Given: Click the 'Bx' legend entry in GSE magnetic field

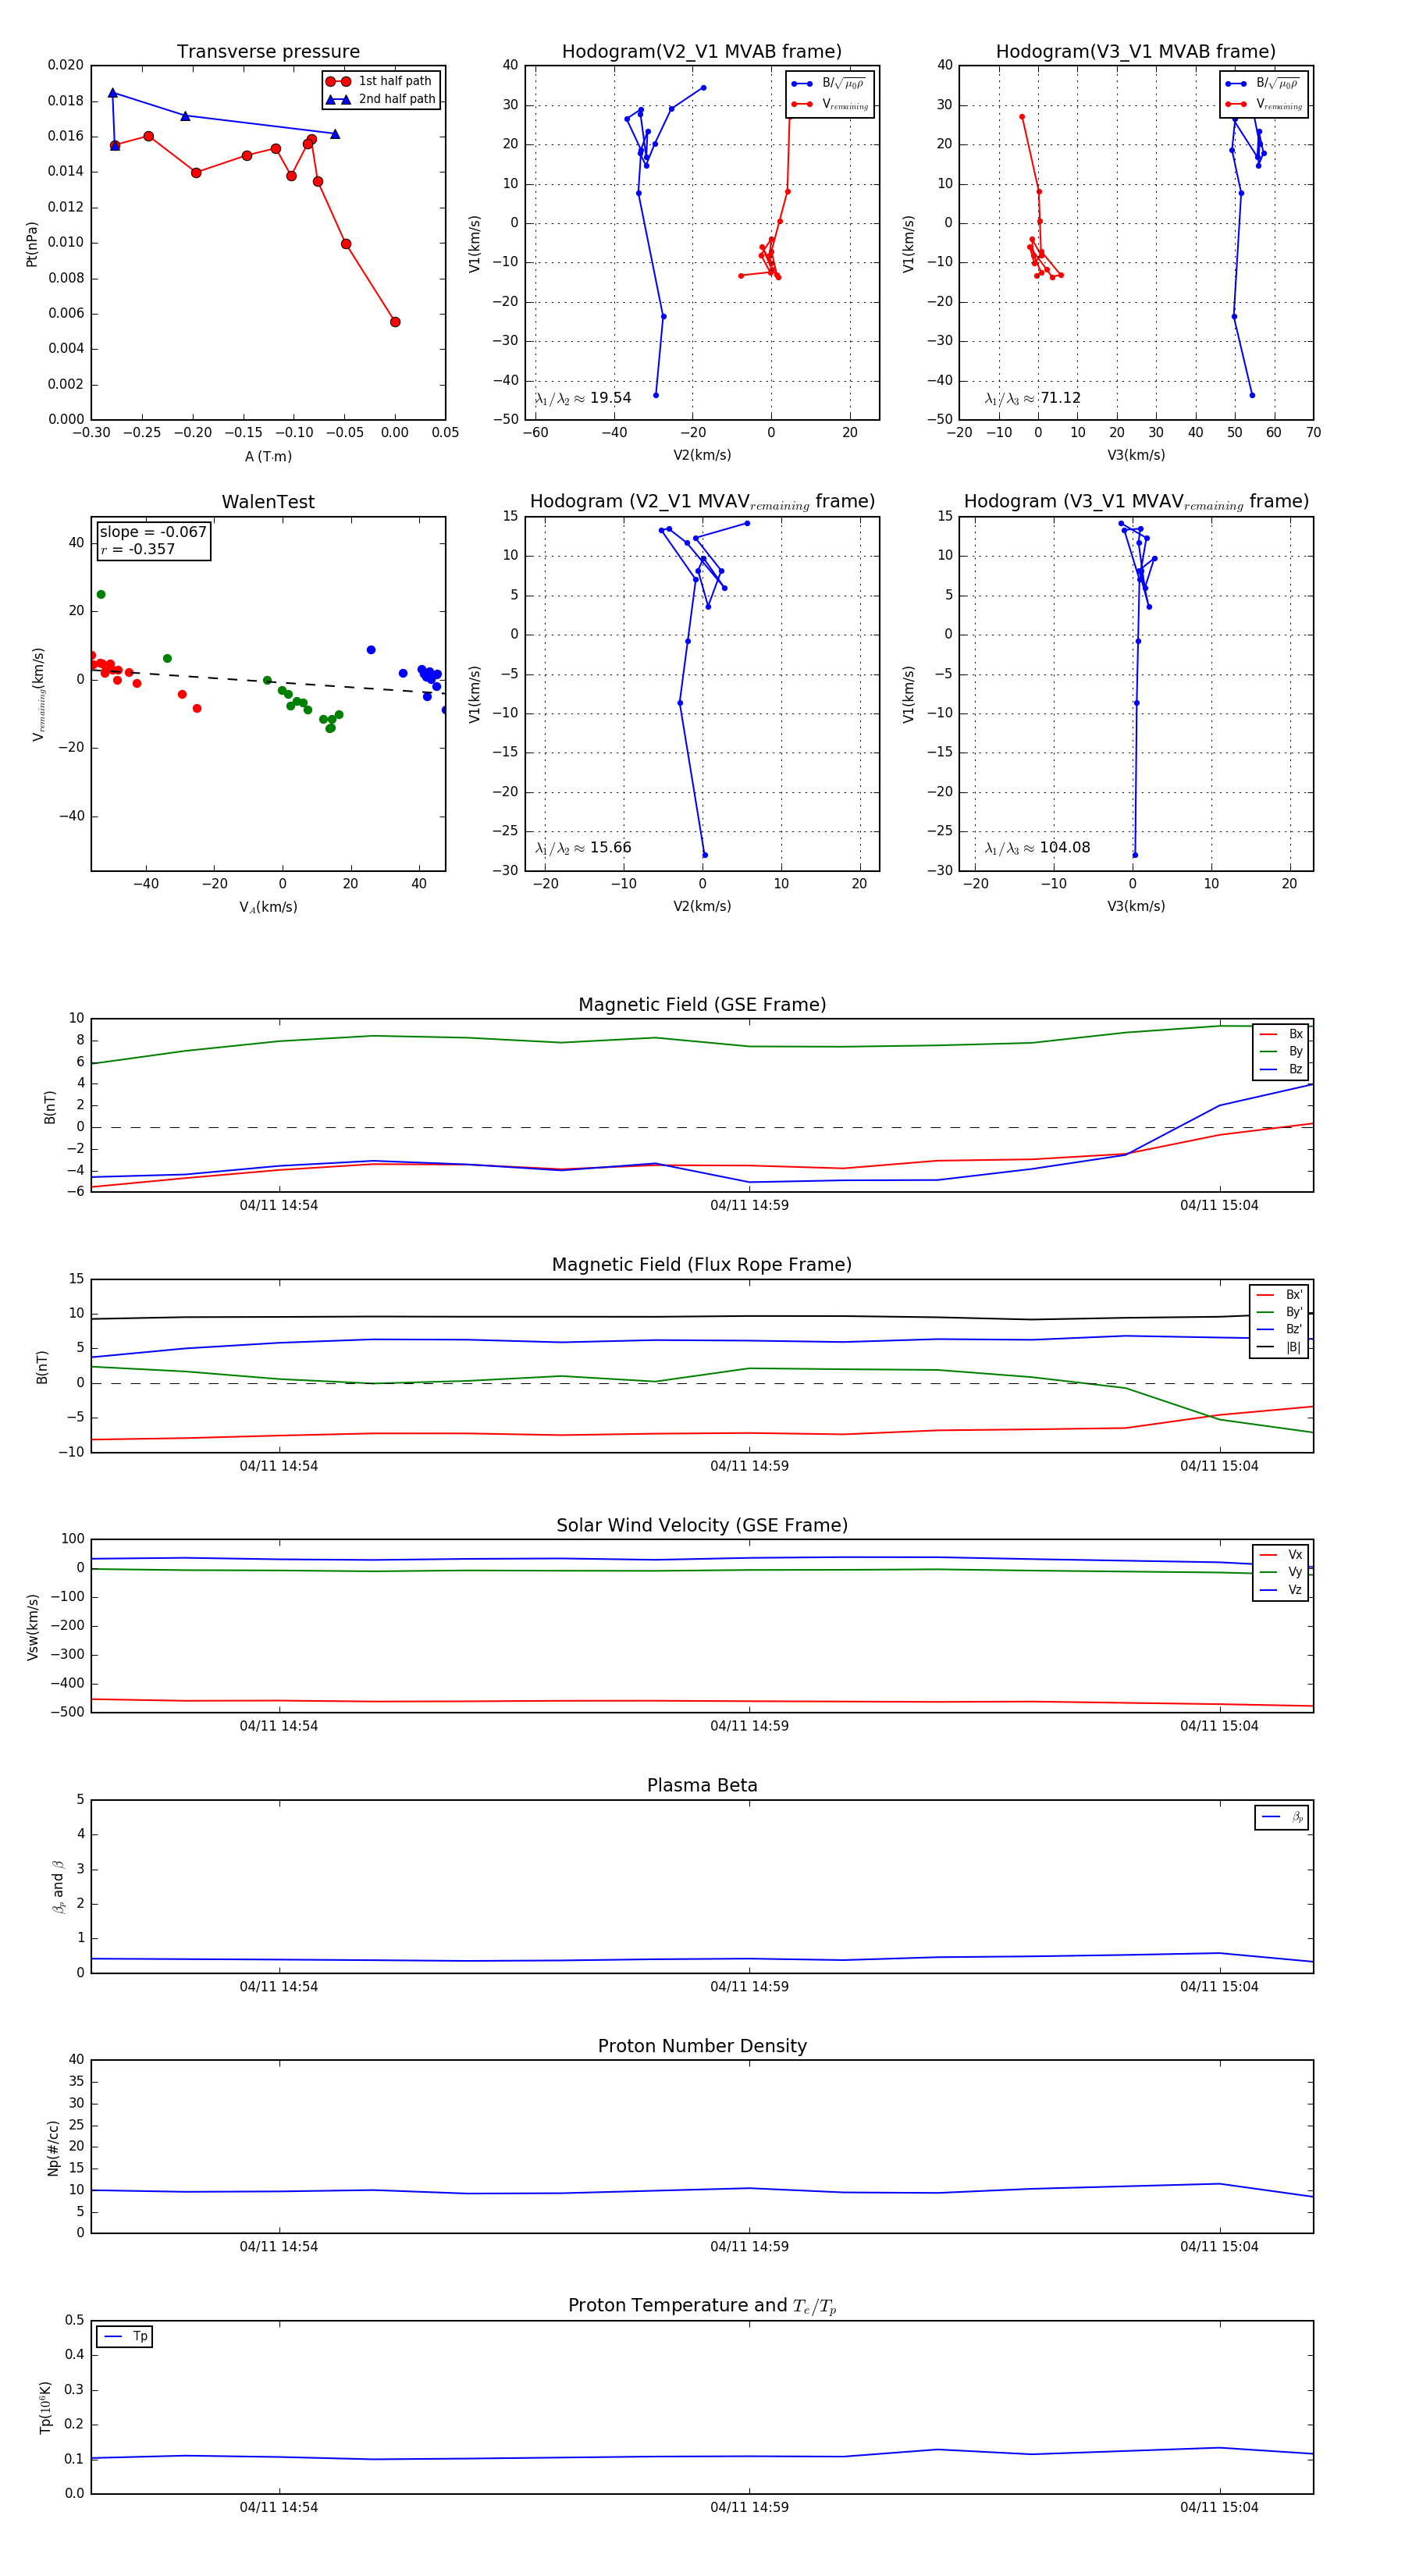Looking at the screenshot, I should 1282,1034.
